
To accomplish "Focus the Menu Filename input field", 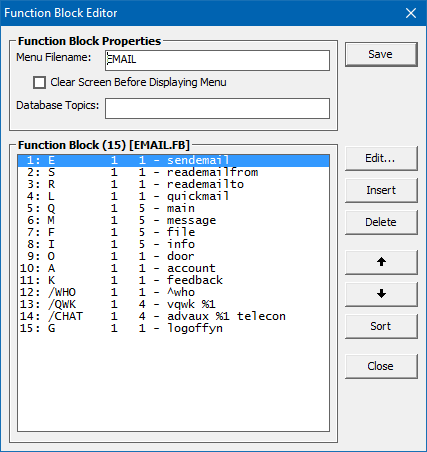I will 217,60.
